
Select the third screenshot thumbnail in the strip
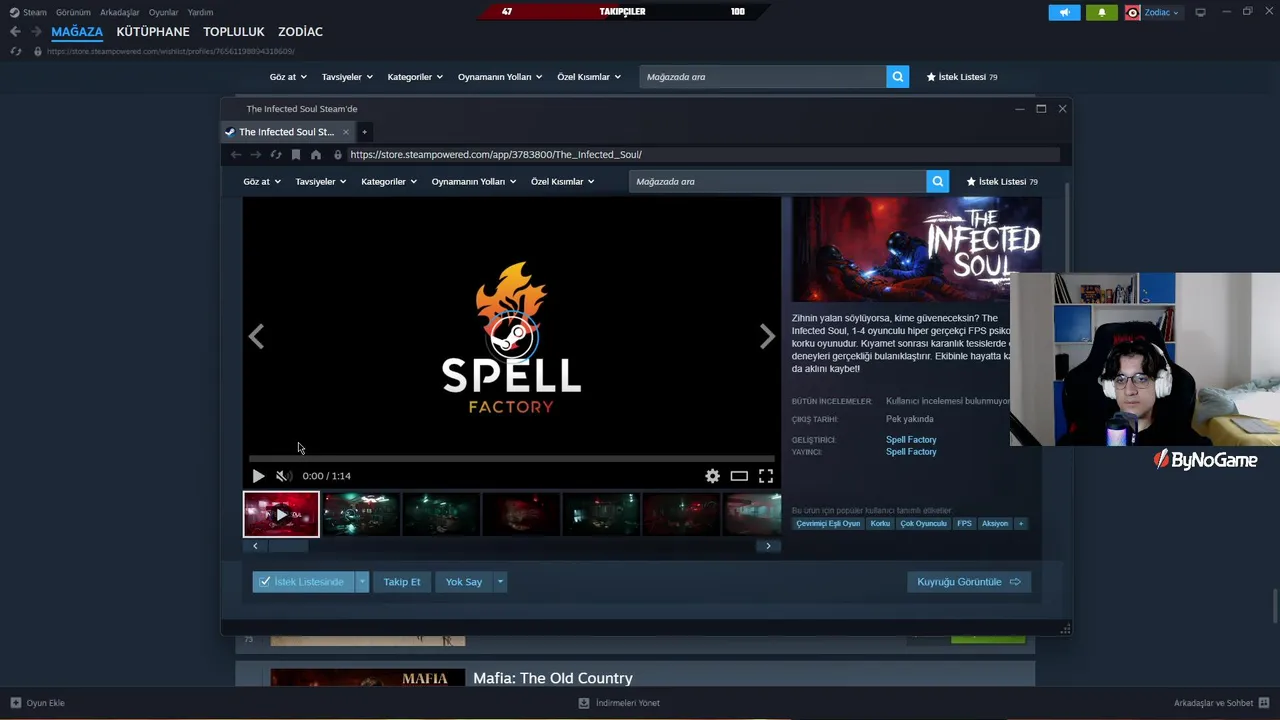(441, 514)
